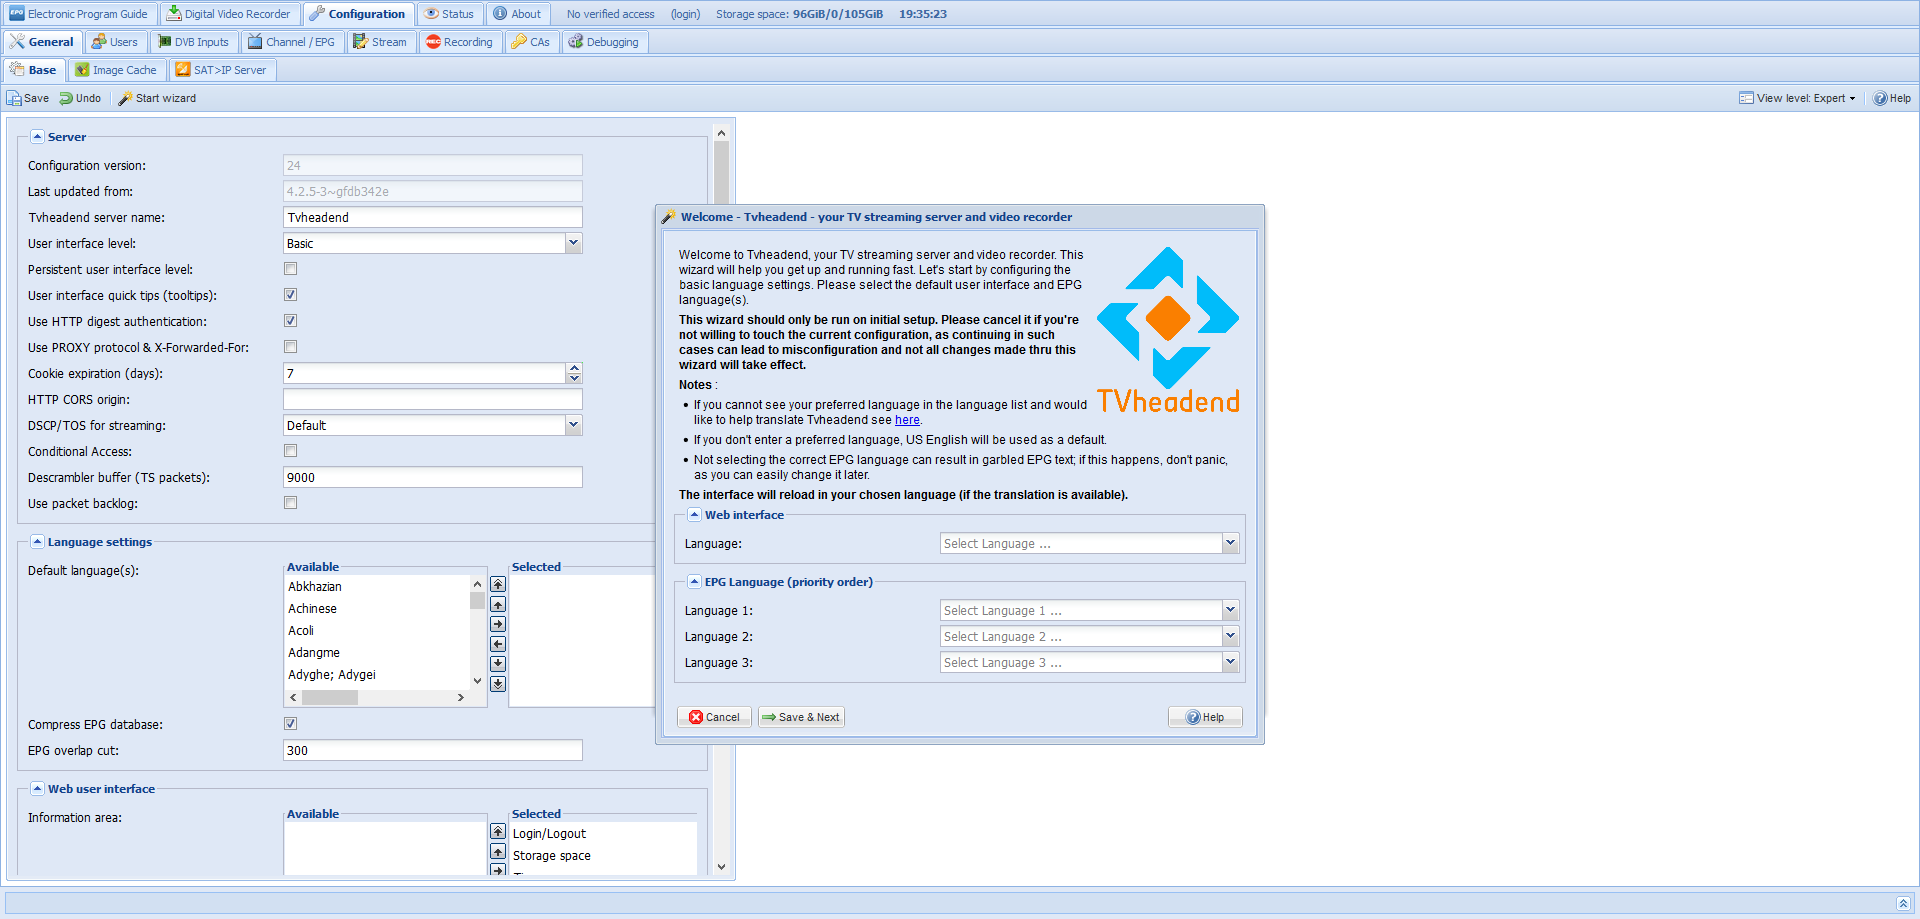Follow the 'here' translation link
The height and width of the screenshot is (919, 1920).
pyautogui.click(x=907, y=420)
